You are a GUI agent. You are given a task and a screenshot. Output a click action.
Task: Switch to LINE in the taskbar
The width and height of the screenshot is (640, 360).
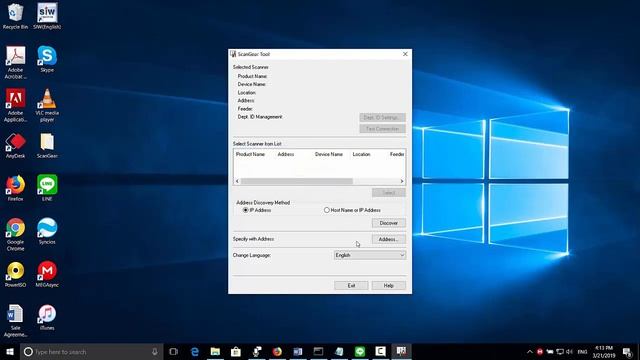click(x=360, y=351)
